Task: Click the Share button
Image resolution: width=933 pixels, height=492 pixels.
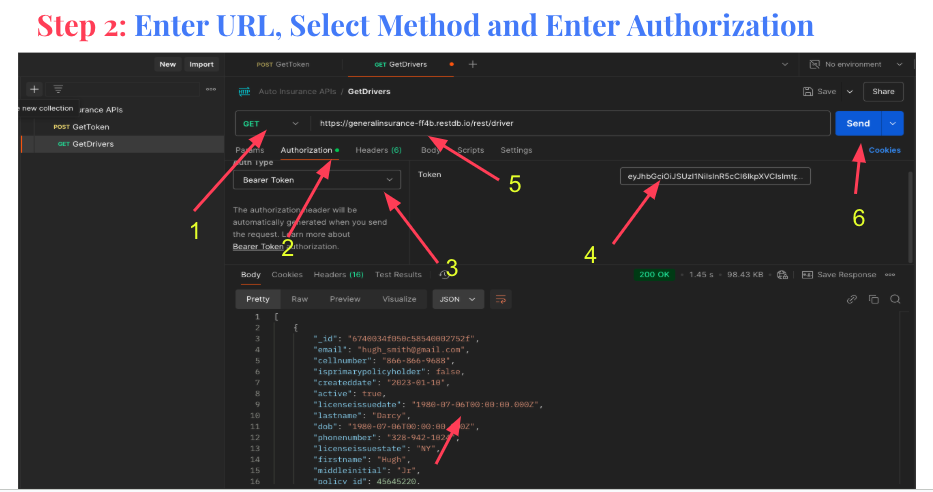Action: tap(883, 92)
